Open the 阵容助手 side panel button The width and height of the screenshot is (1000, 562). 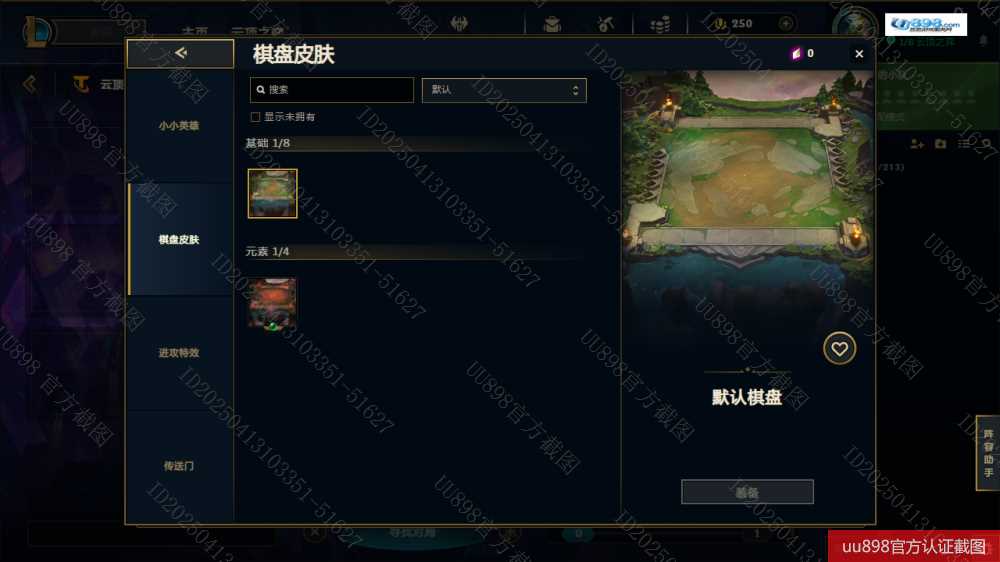pos(988,453)
